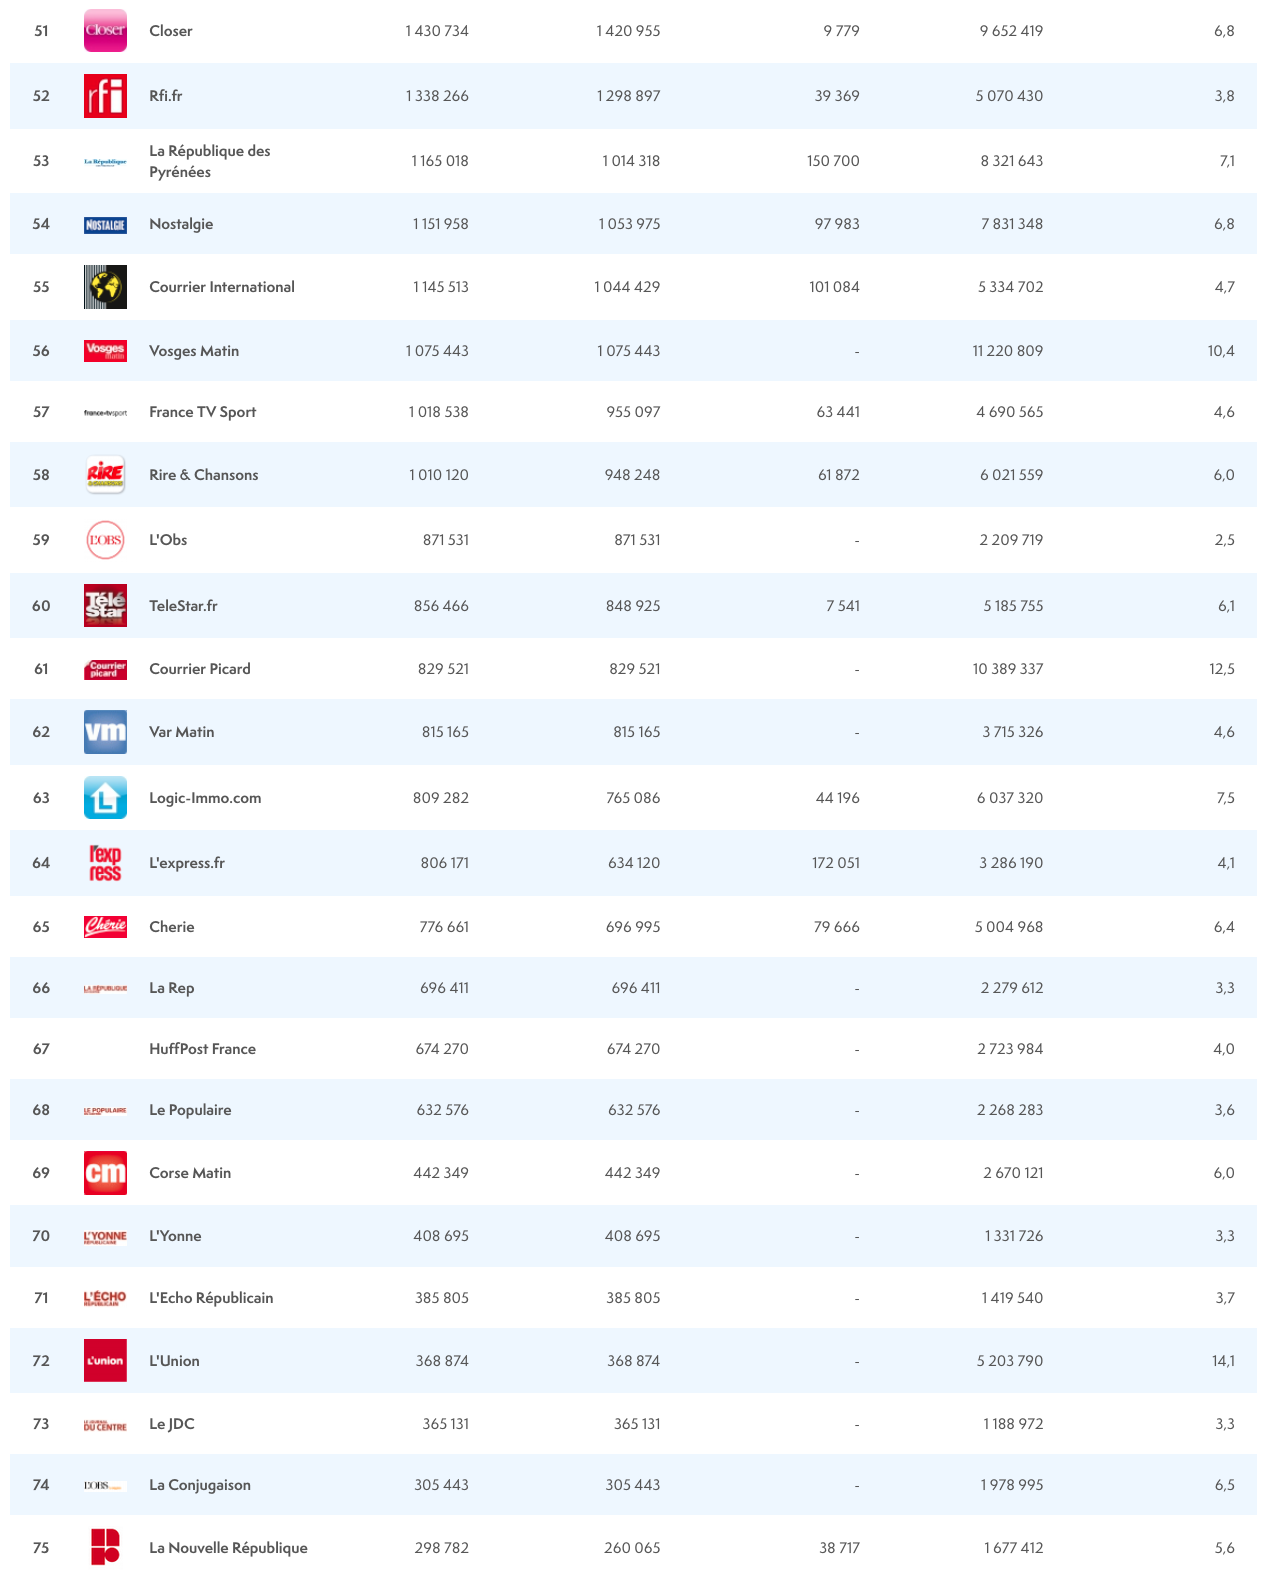Click the L'Obs circular logo

(x=105, y=540)
